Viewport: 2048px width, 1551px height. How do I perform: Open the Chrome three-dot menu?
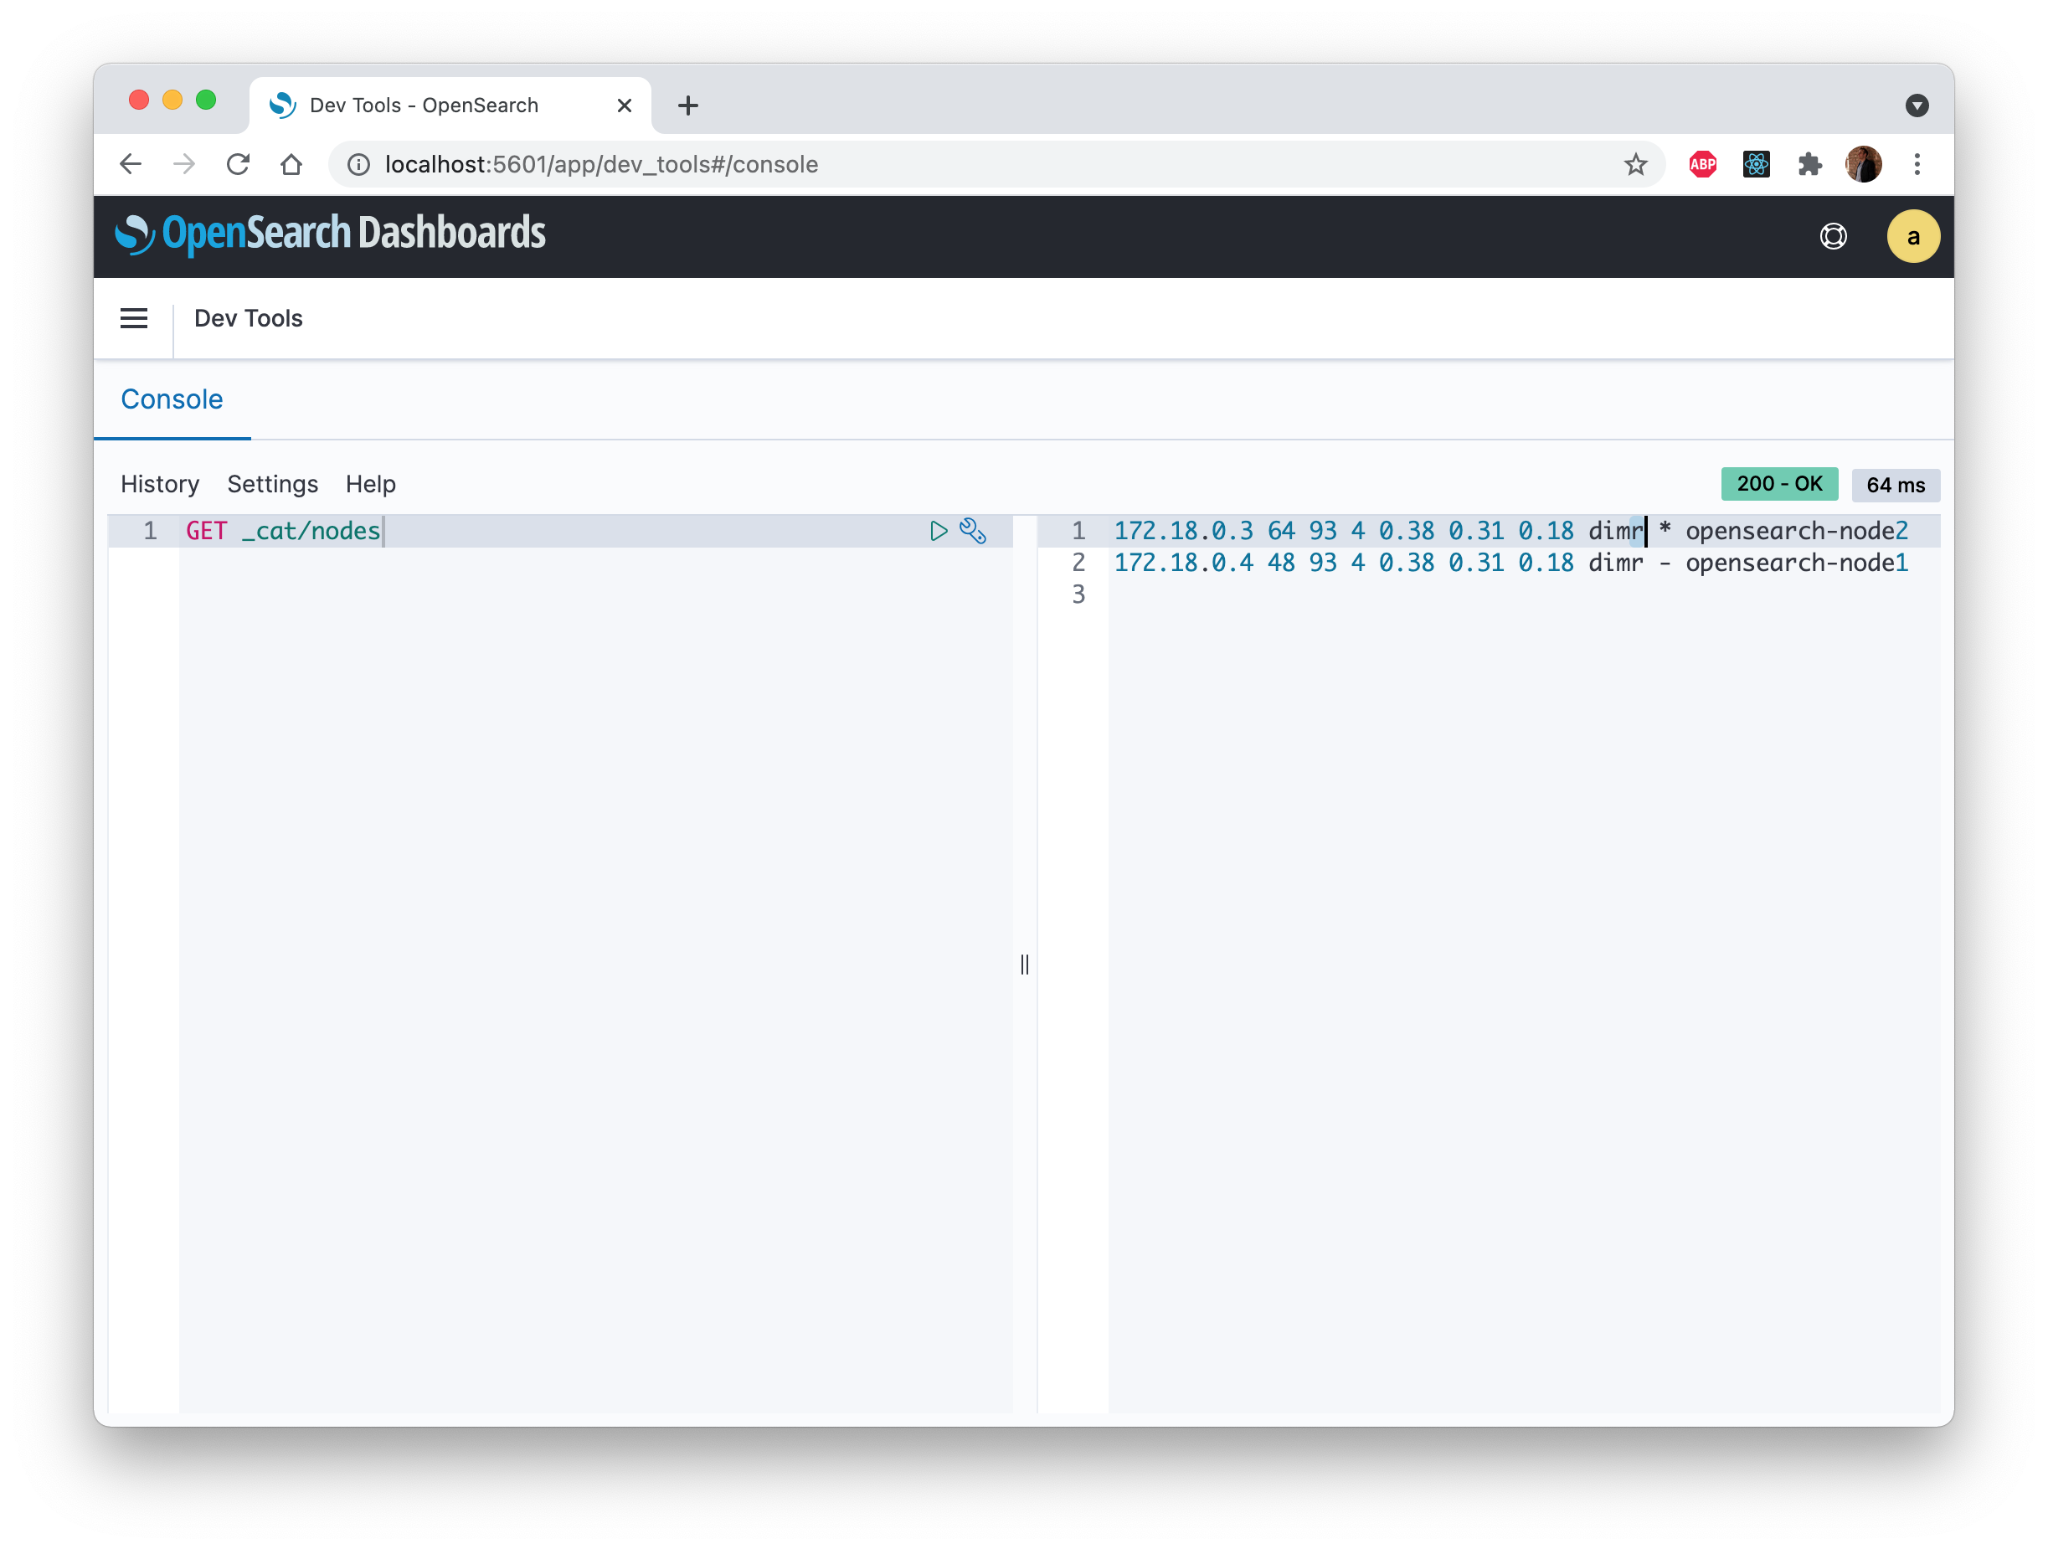(x=1916, y=164)
